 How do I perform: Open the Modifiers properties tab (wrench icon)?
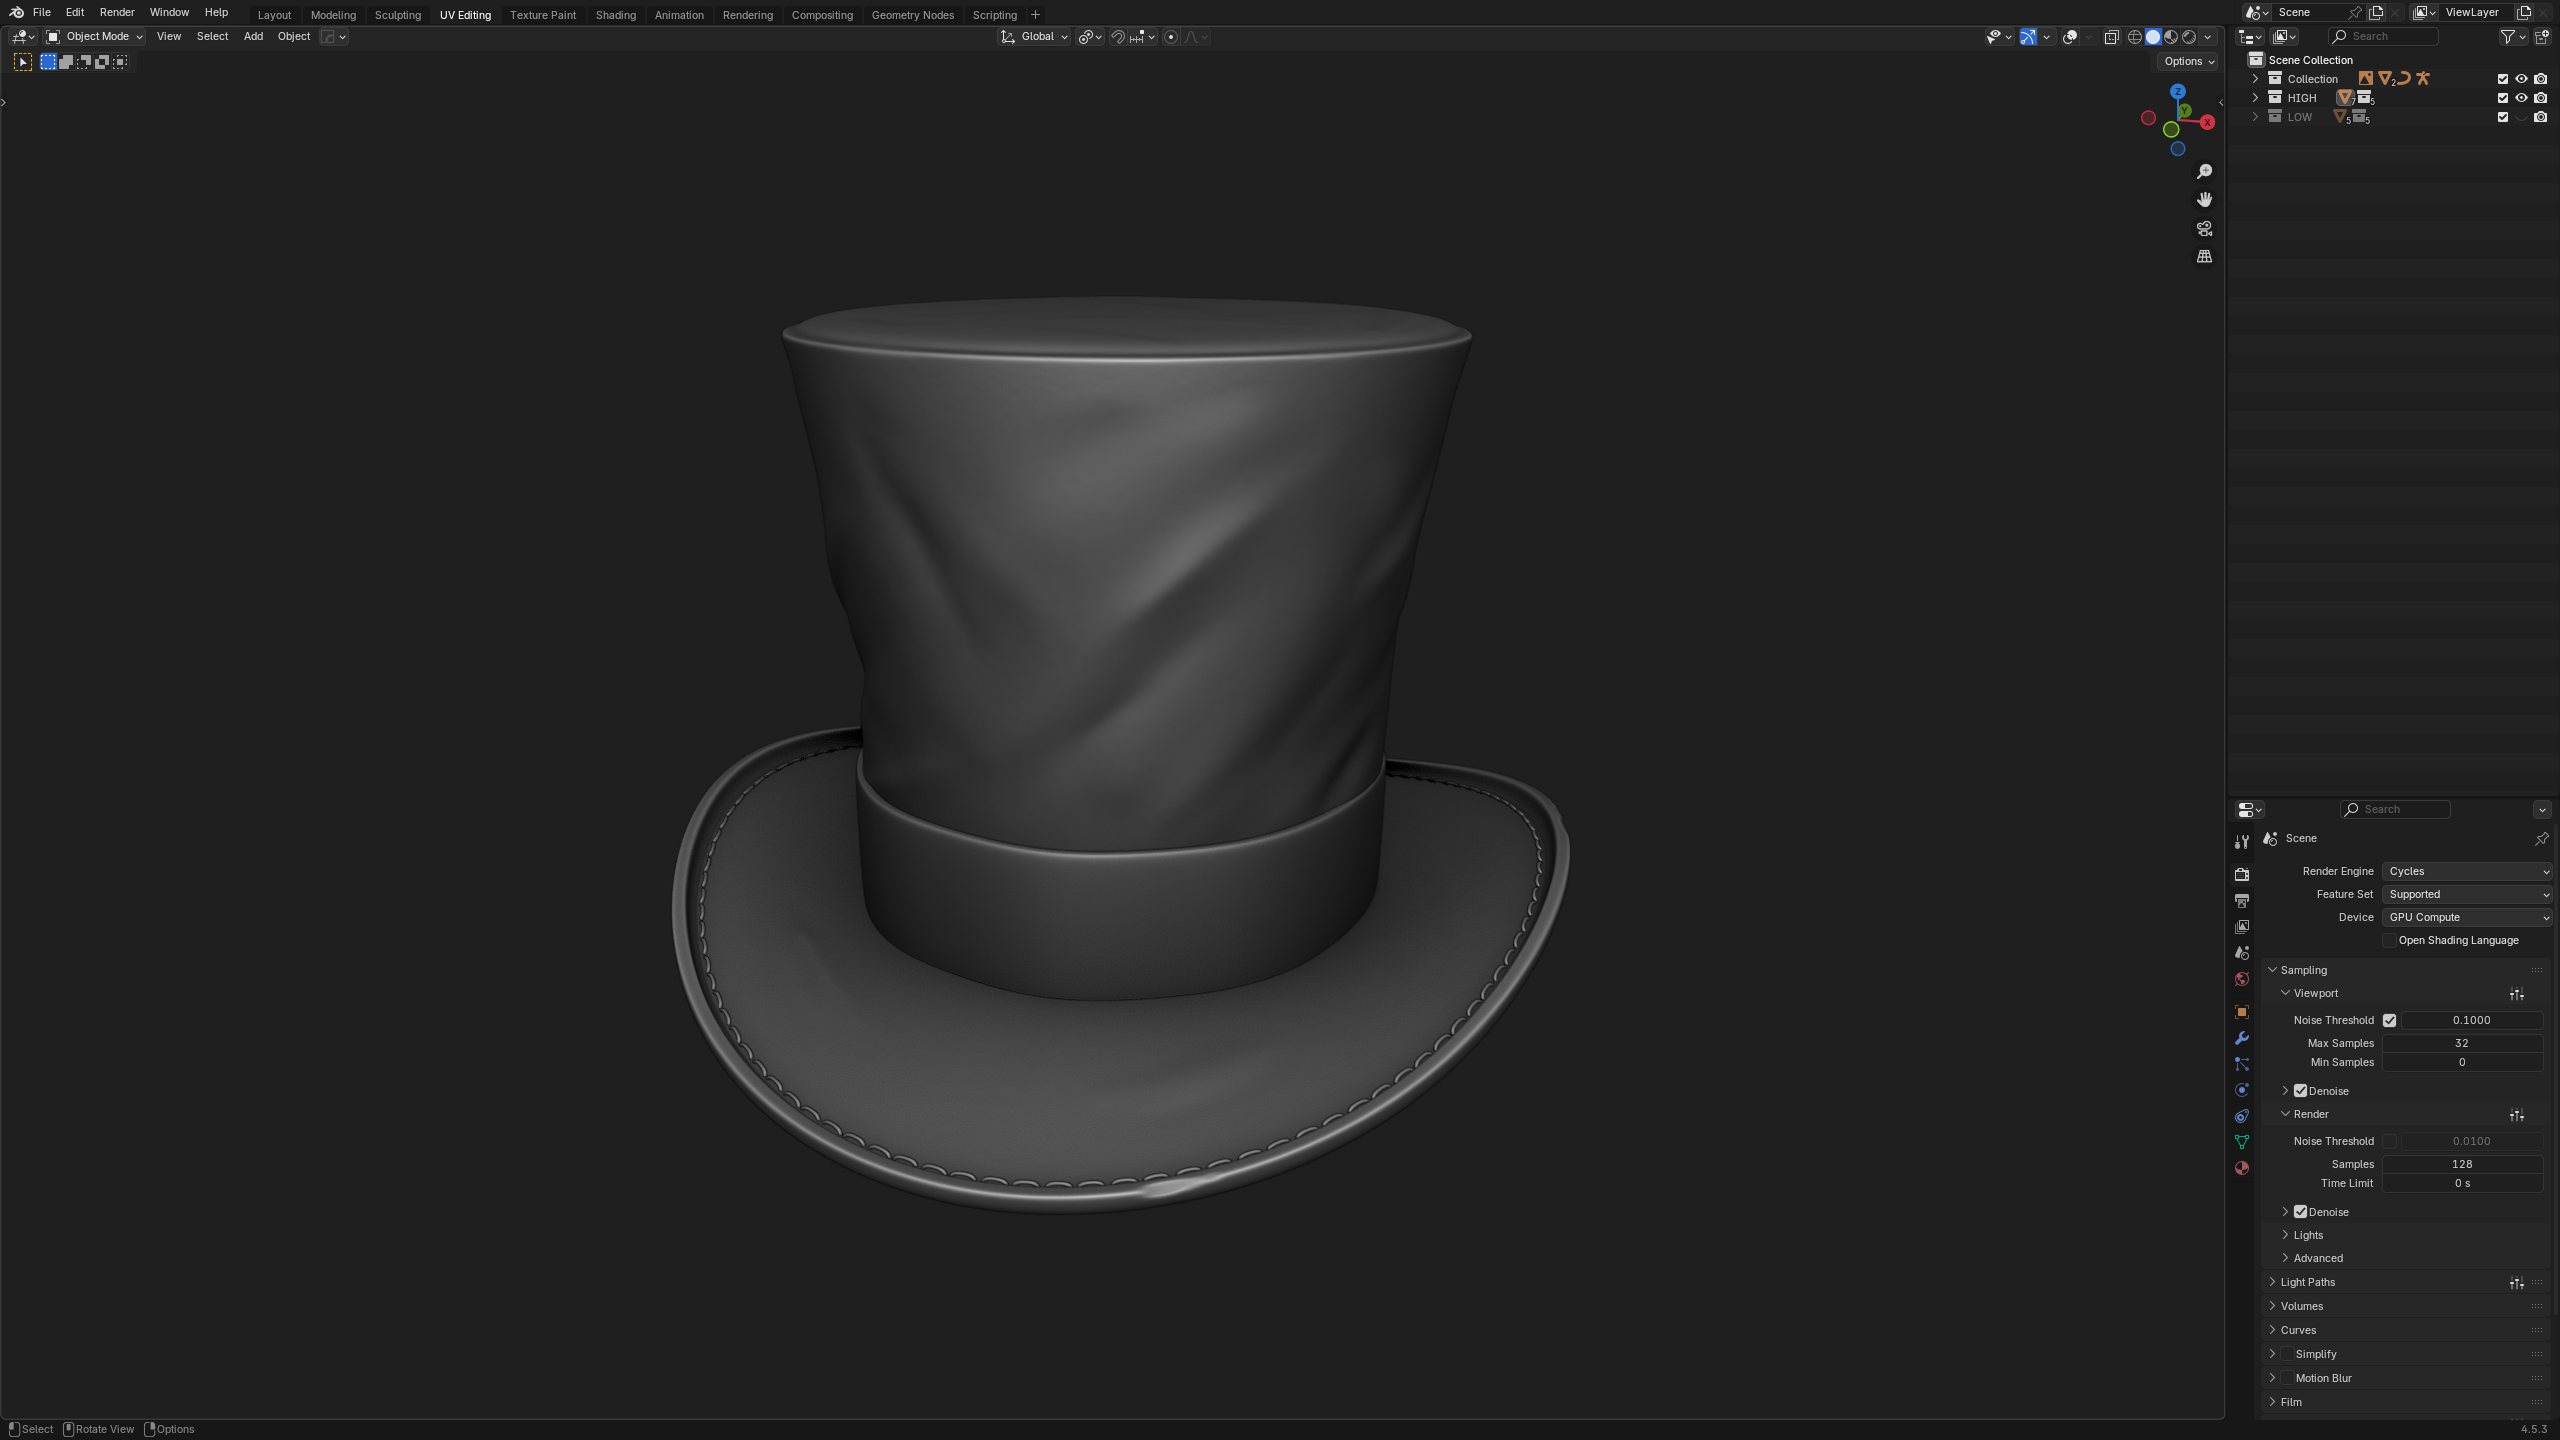(x=2242, y=1038)
